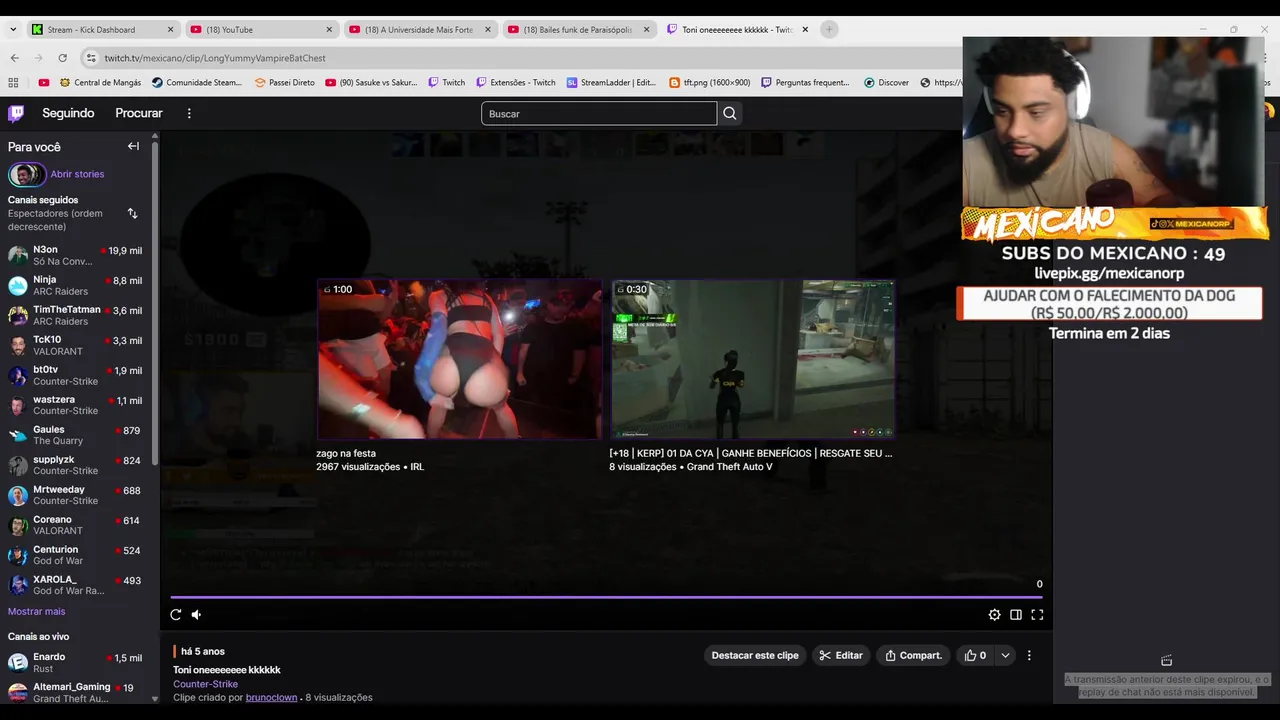The image size is (1280, 720).
Task: Play the KERP 01 DA CYA thumbnail
Action: pyautogui.click(x=753, y=360)
